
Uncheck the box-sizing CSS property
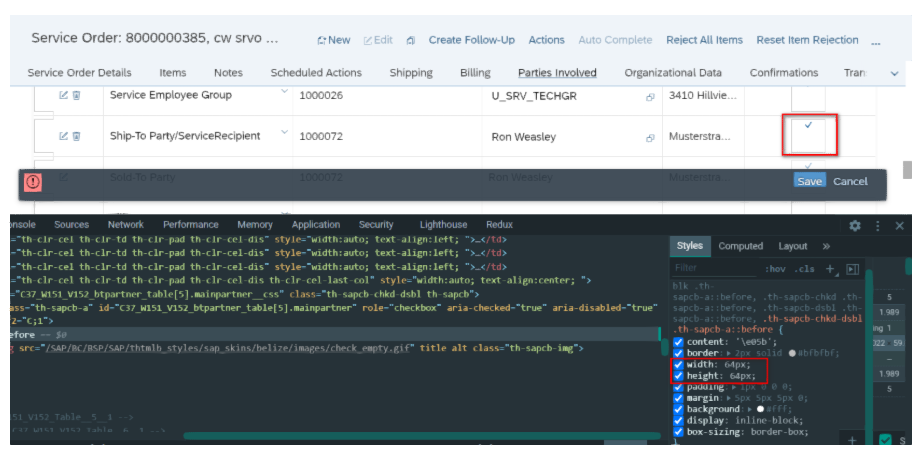[x=678, y=432]
